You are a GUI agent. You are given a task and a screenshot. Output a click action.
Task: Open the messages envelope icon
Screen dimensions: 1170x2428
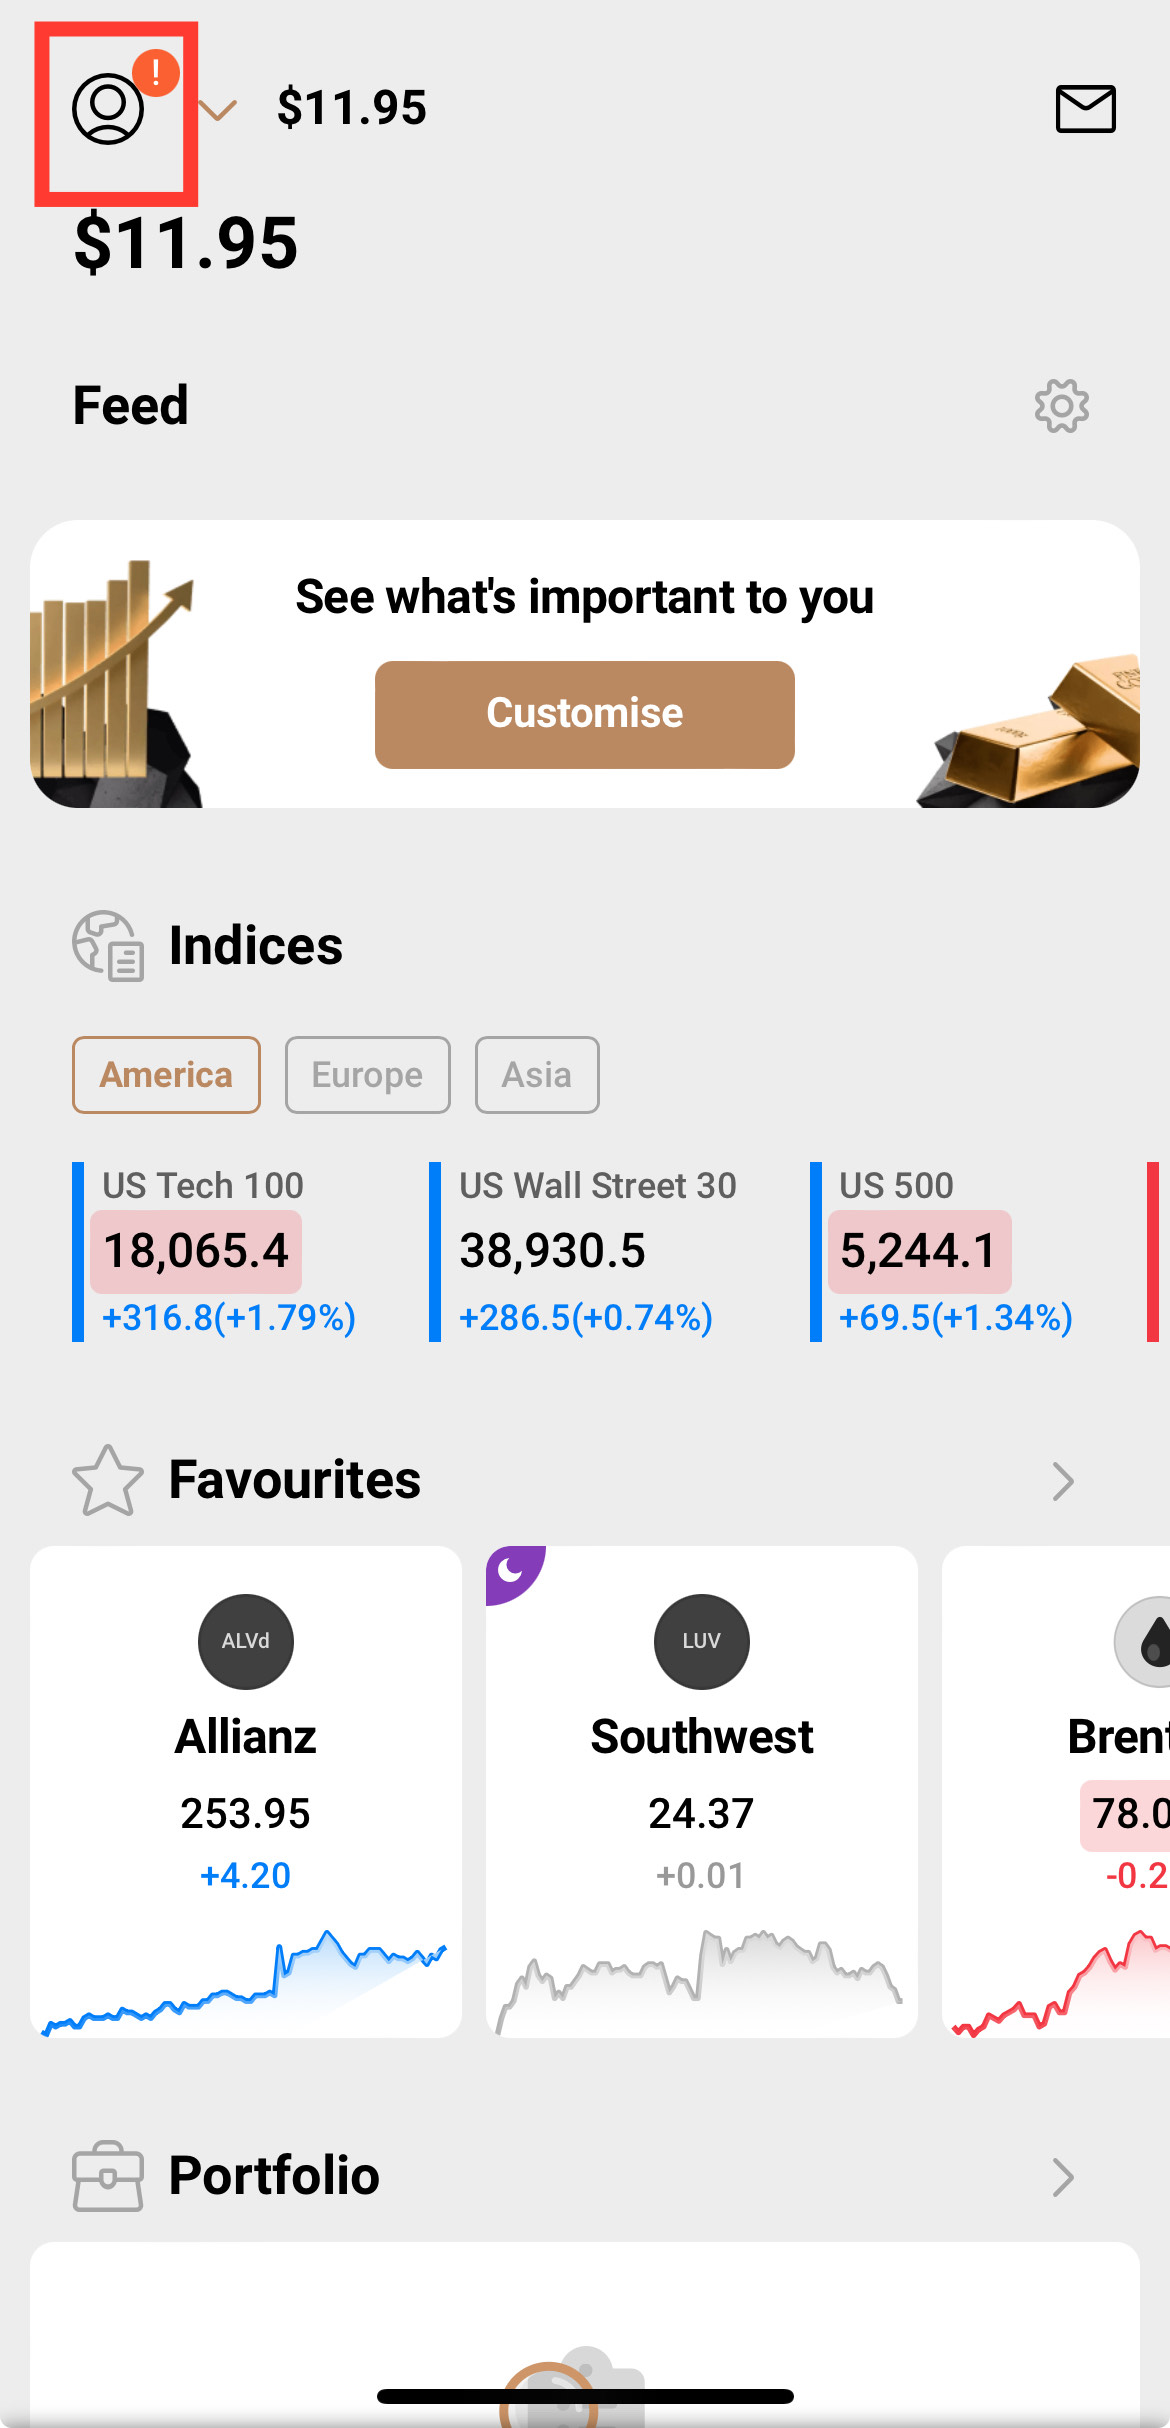[x=1085, y=108]
